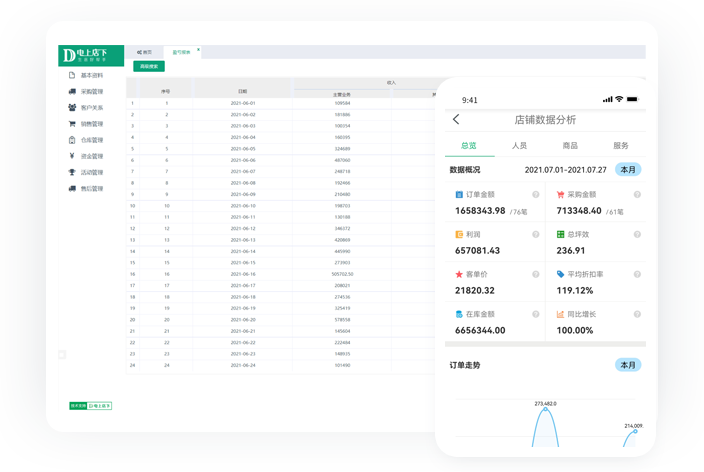Open the 基本资料 menu item
The image size is (704, 472).
pyautogui.click(x=92, y=75)
